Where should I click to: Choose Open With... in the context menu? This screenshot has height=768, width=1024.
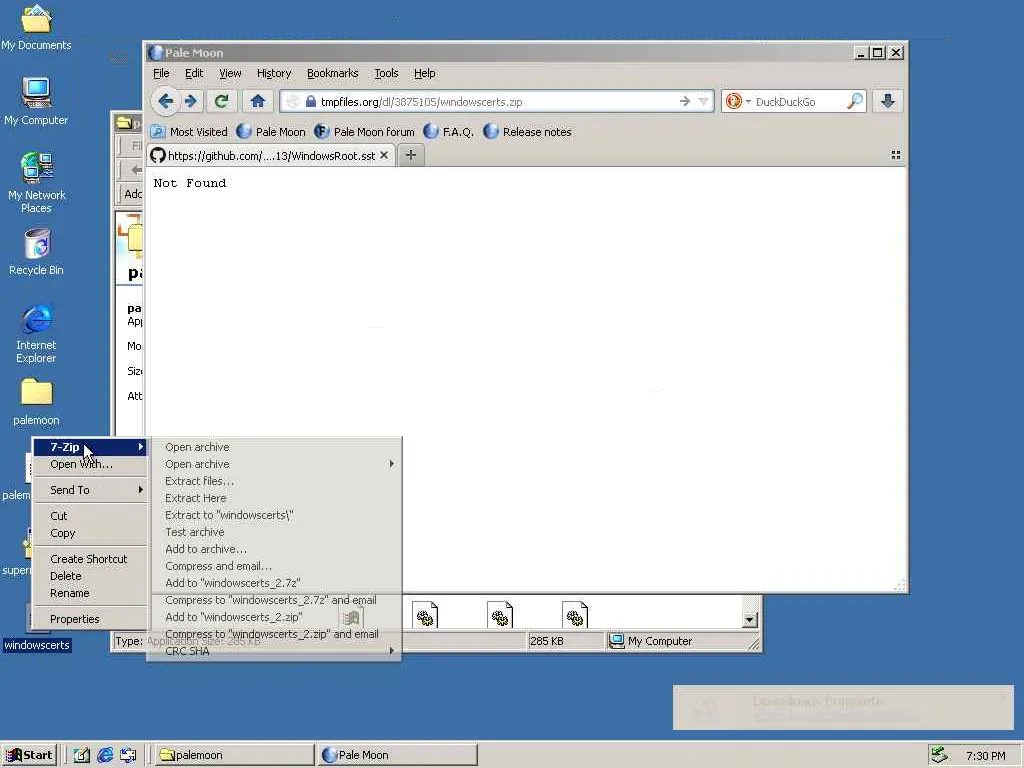89,464
